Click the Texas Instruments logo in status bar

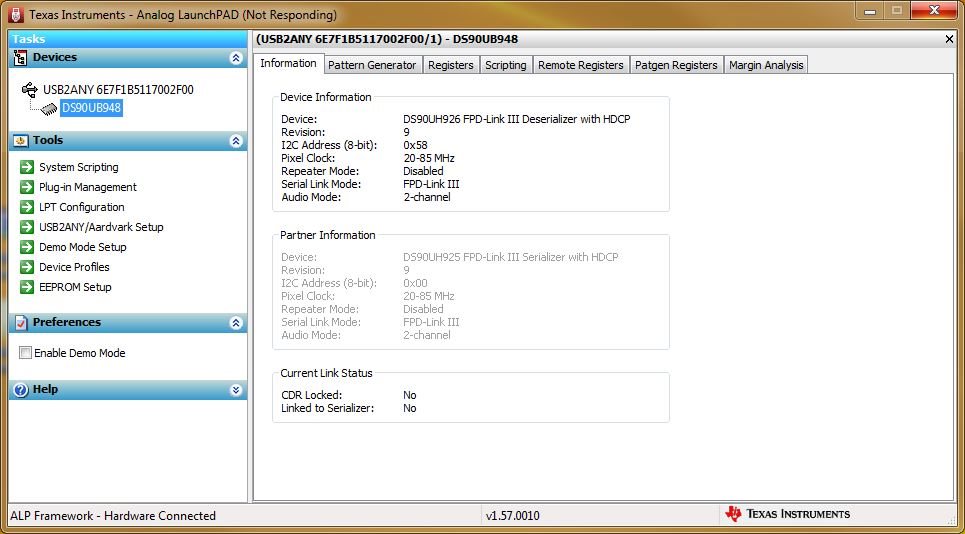[788, 514]
